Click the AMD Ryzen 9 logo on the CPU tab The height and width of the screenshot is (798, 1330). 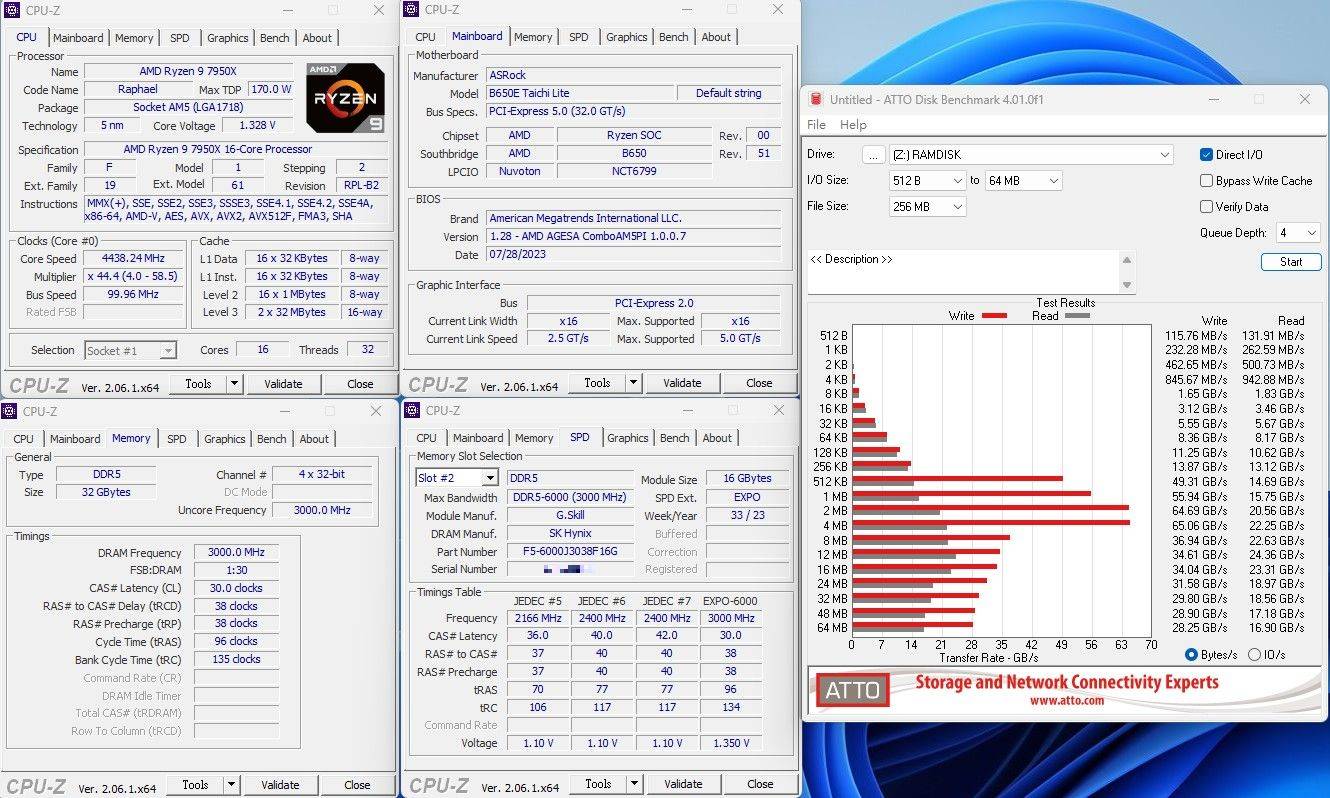(x=346, y=97)
